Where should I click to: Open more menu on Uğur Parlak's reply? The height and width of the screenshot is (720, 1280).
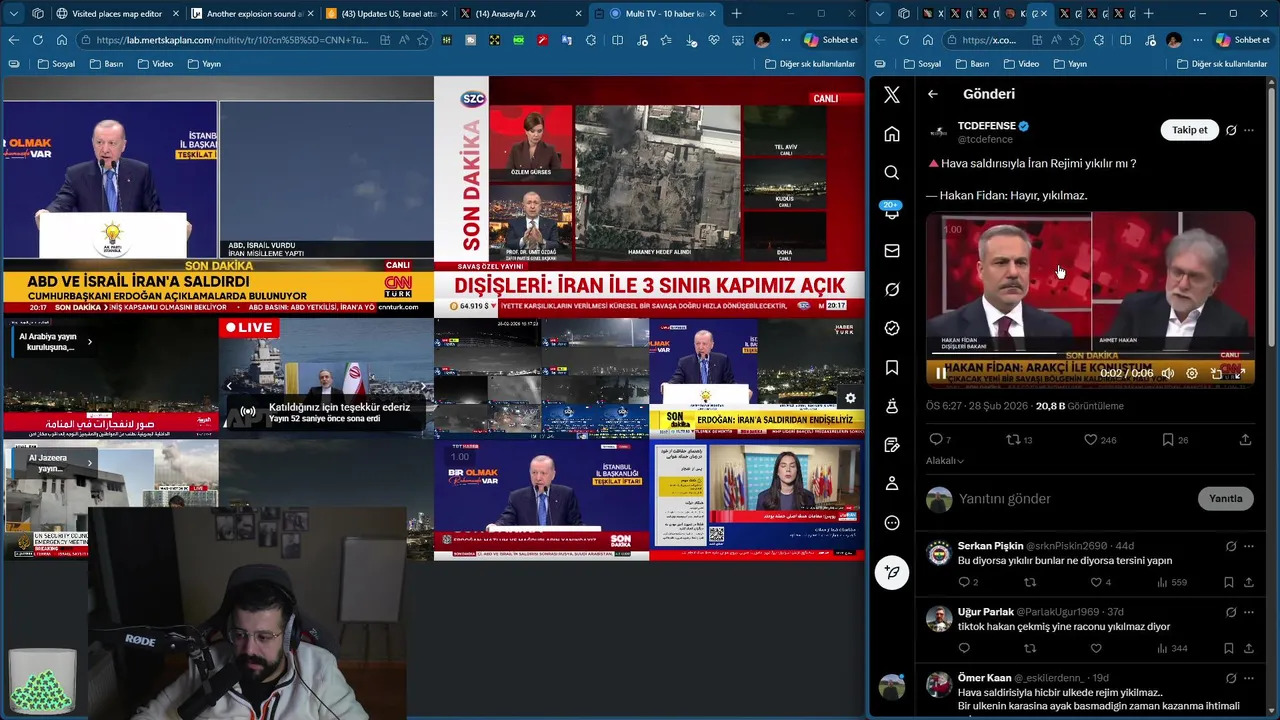coord(1249,612)
